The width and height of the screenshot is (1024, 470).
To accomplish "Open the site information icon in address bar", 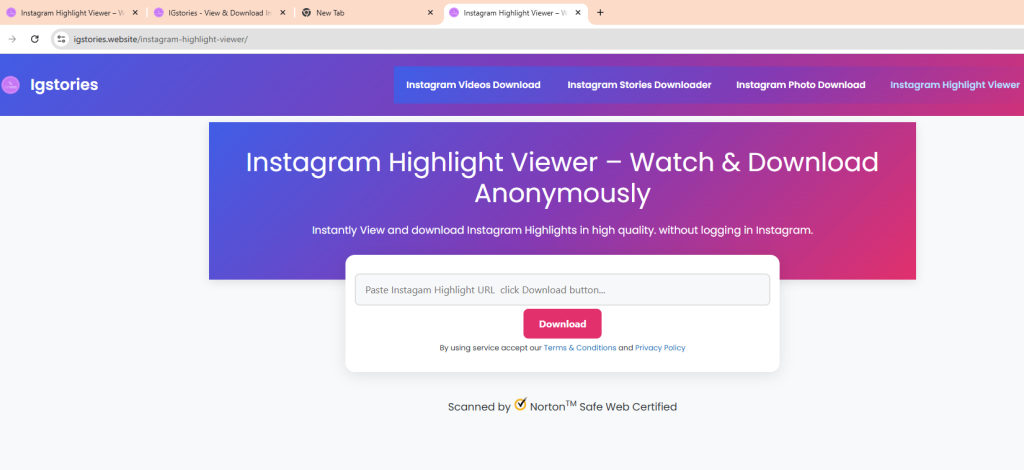I will tap(61, 39).
